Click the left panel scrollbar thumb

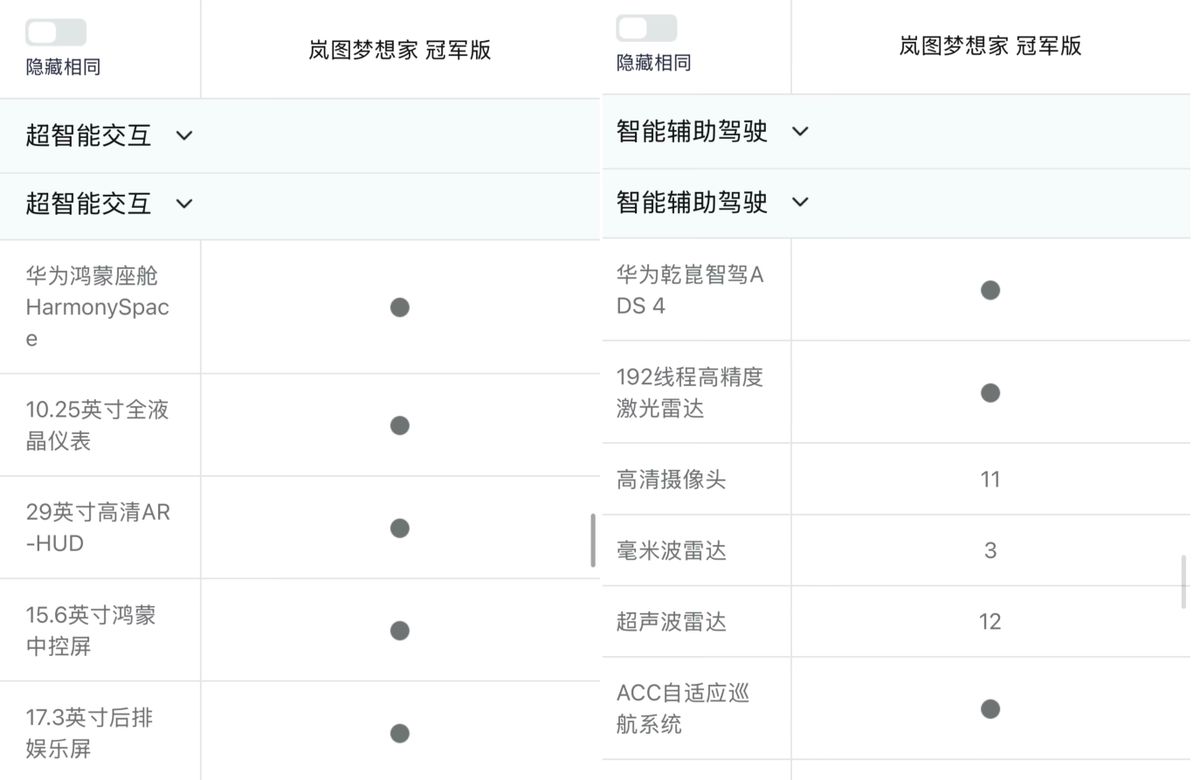coord(593,540)
